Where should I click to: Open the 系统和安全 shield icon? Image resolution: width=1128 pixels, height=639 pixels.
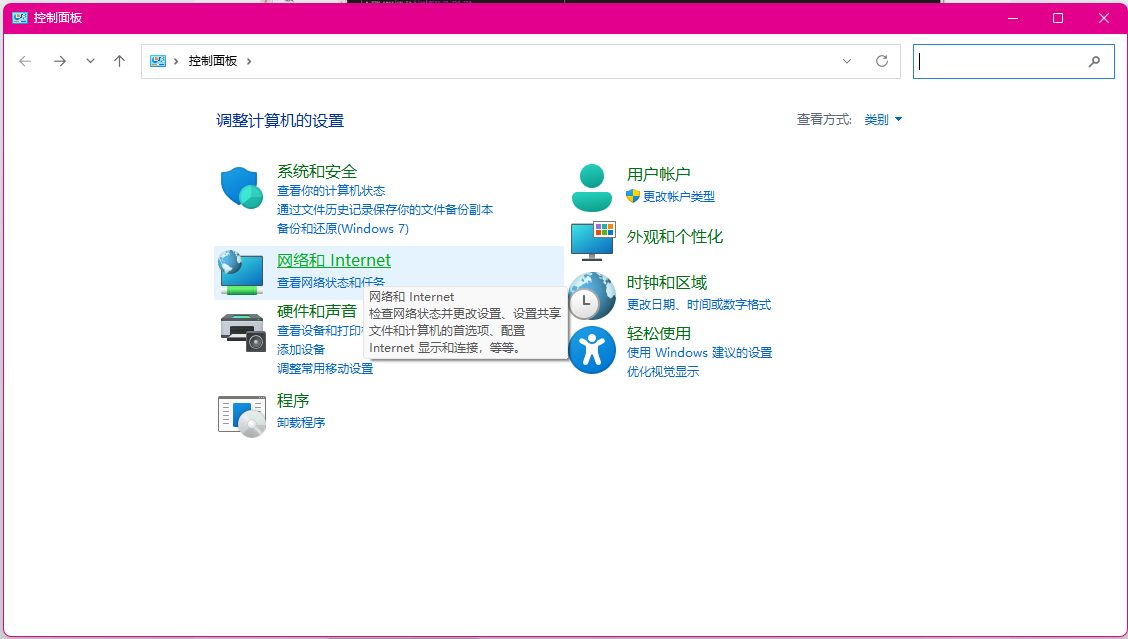tap(241, 189)
